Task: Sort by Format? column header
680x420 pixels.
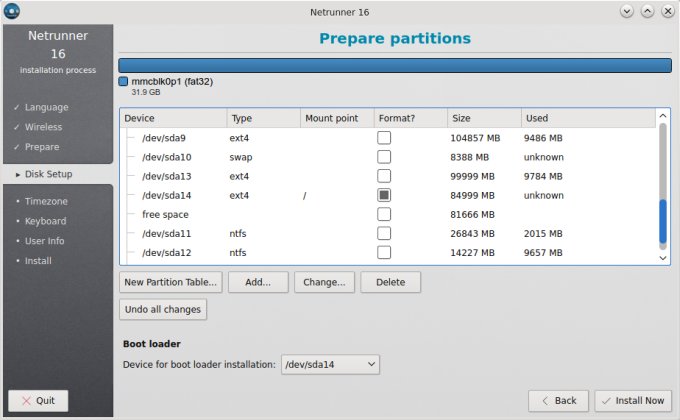Action: point(411,118)
